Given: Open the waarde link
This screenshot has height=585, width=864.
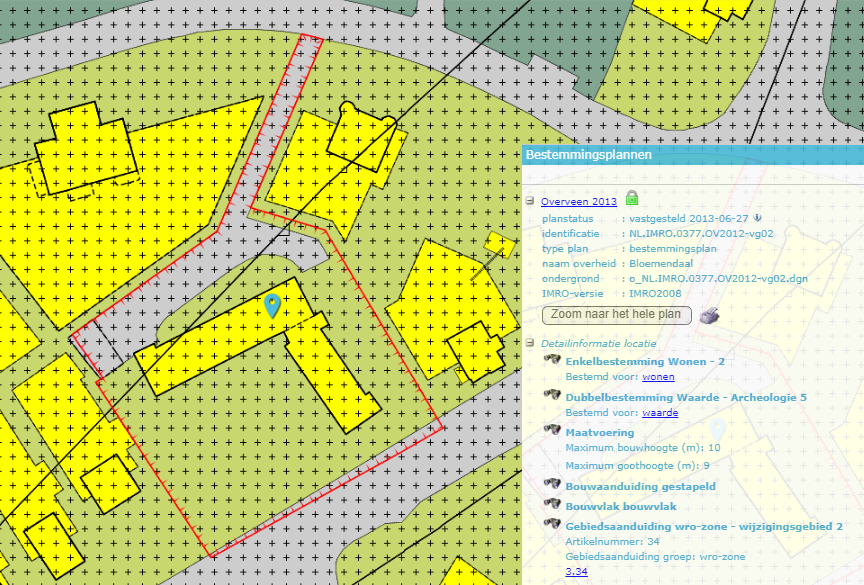Looking at the screenshot, I should [x=660, y=413].
